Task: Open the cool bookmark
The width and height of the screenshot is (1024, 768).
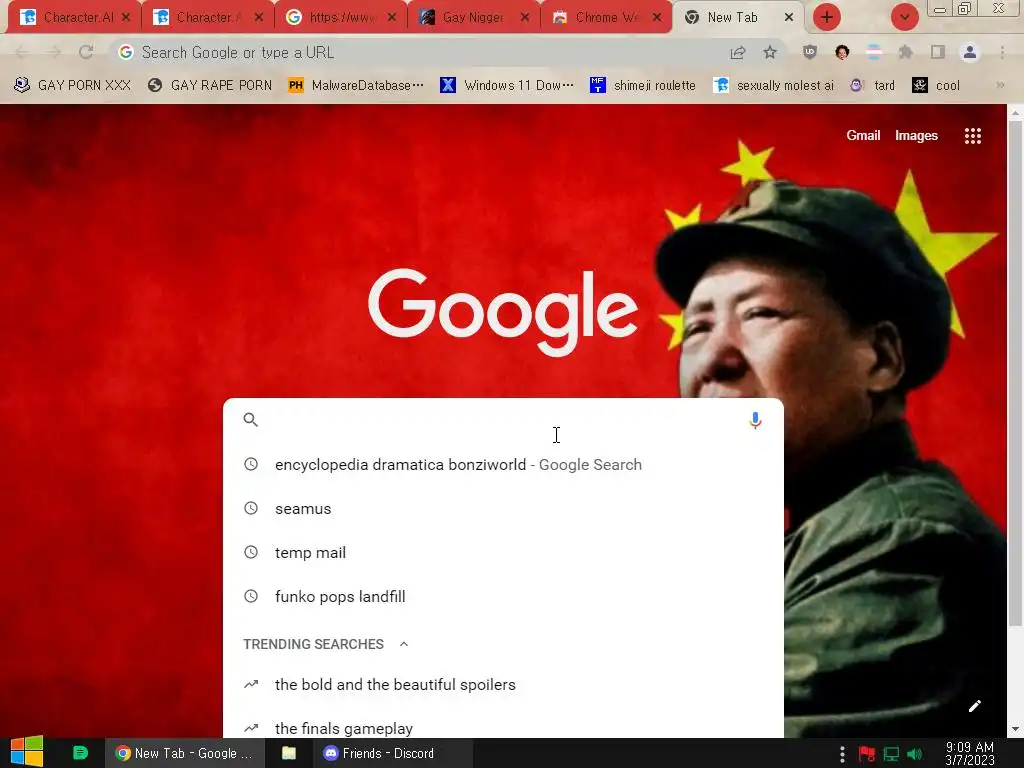Action: (936, 86)
